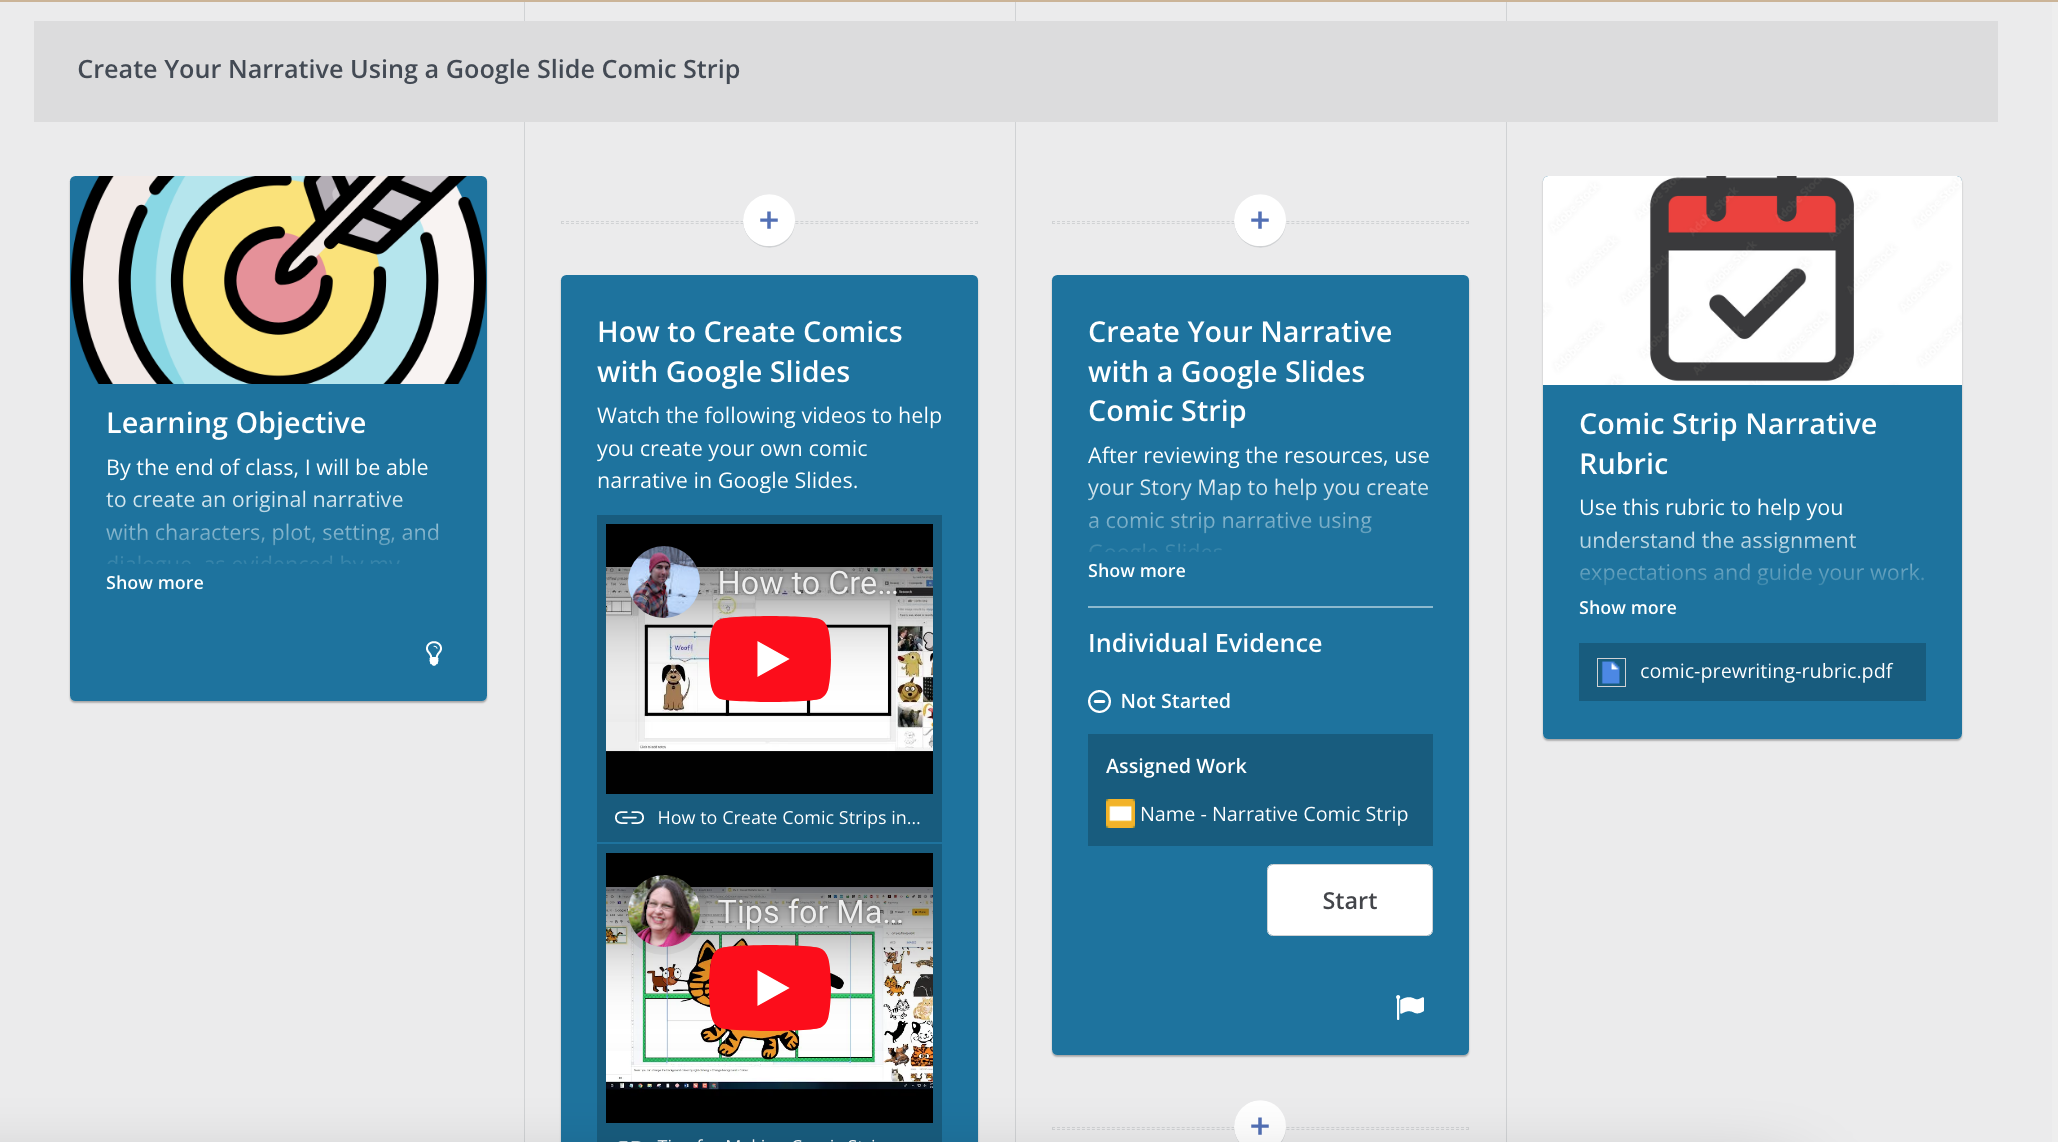Click the 'Tips for Ma...' video title overlay
This screenshot has height=1142, width=2058.
[x=810, y=912]
